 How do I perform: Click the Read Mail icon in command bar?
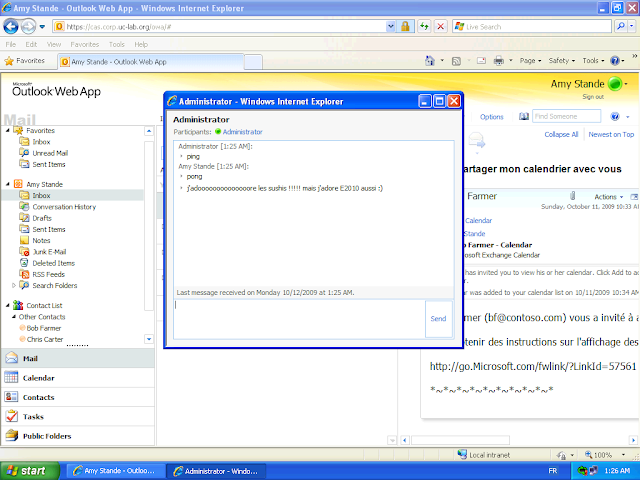(x=482, y=61)
